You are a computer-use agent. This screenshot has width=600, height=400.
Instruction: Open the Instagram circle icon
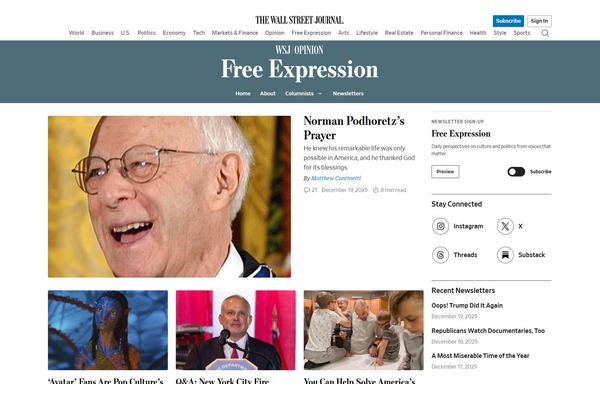[440, 226]
